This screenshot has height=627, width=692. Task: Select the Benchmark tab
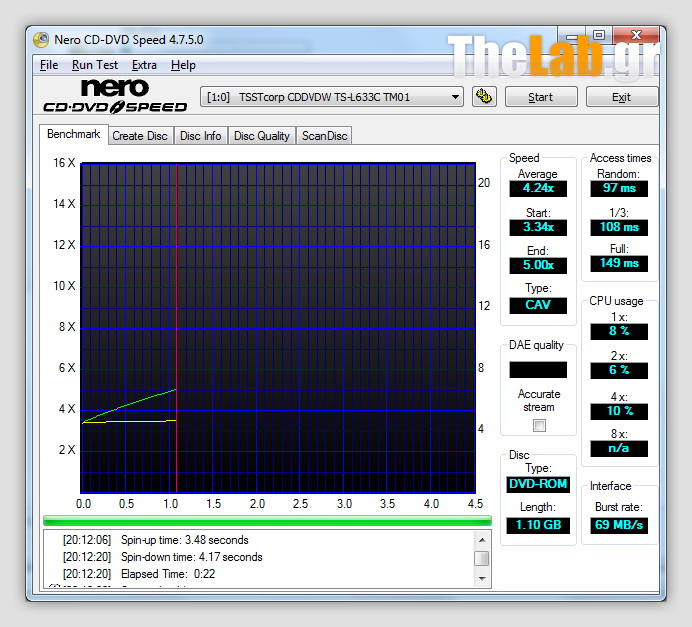click(73, 134)
